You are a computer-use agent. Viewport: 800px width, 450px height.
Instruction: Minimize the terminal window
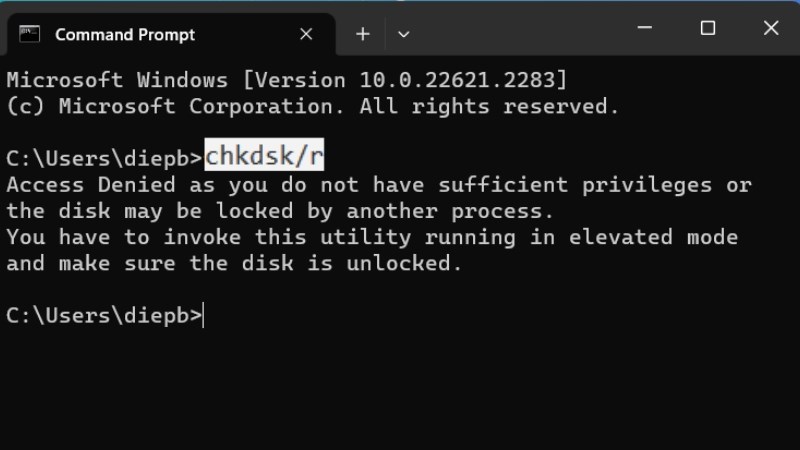point(646,29)
